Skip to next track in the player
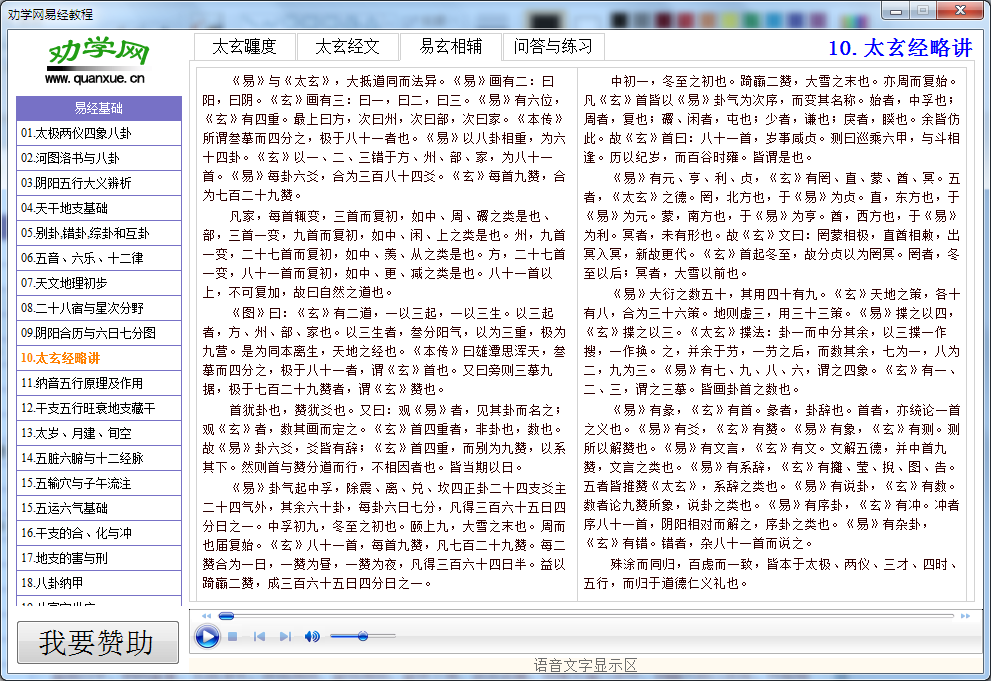 coord(283,636)
